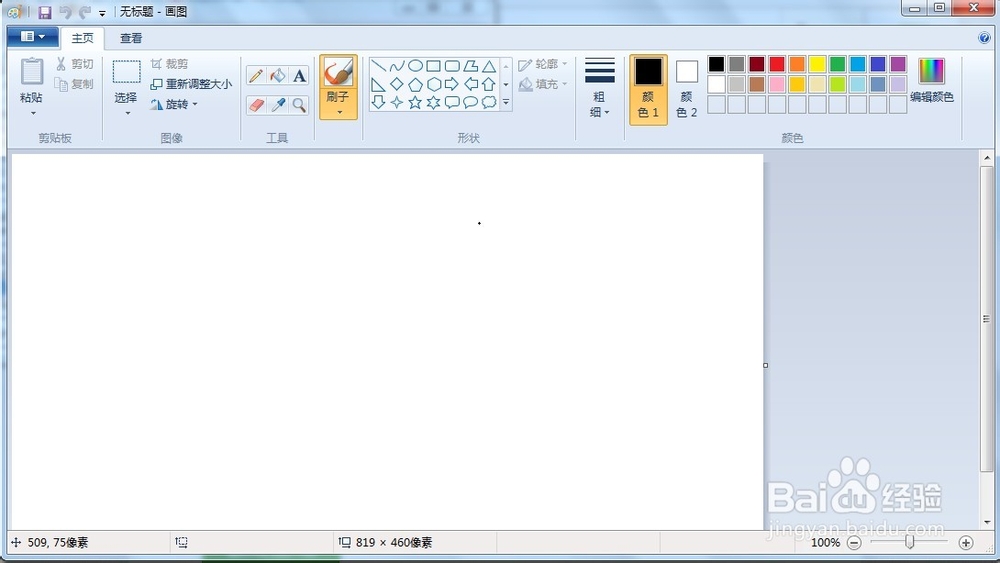The width and height of the screenshot is (1000, 563).
Task: Choose the Oval shape
Action: coord(415,66)
